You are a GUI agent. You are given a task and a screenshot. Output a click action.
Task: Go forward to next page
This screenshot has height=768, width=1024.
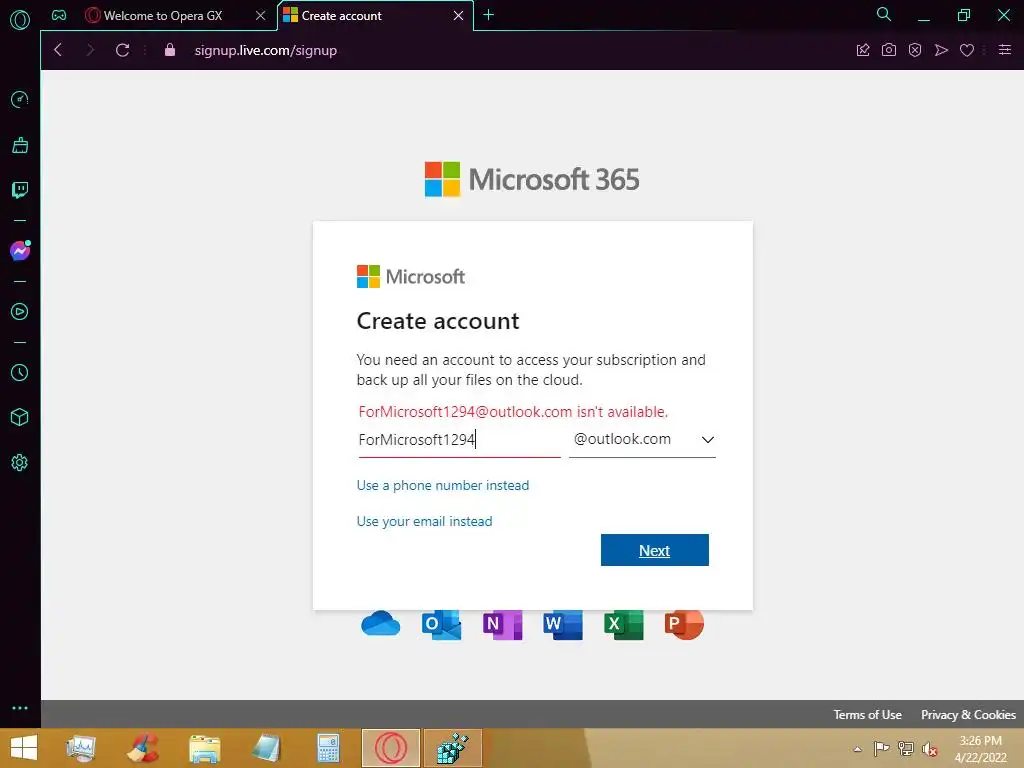[x=90, y=50]
